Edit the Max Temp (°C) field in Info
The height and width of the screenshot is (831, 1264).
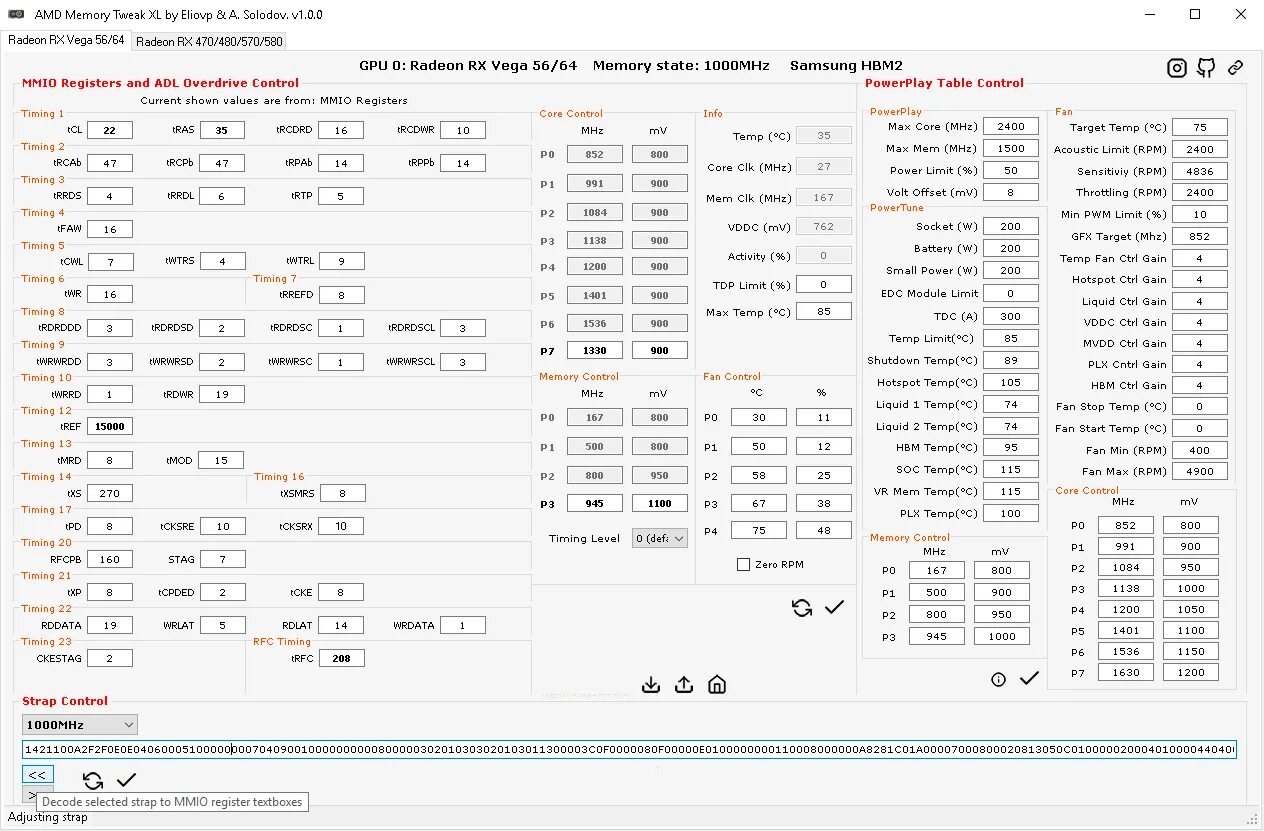tap(824, 312)
